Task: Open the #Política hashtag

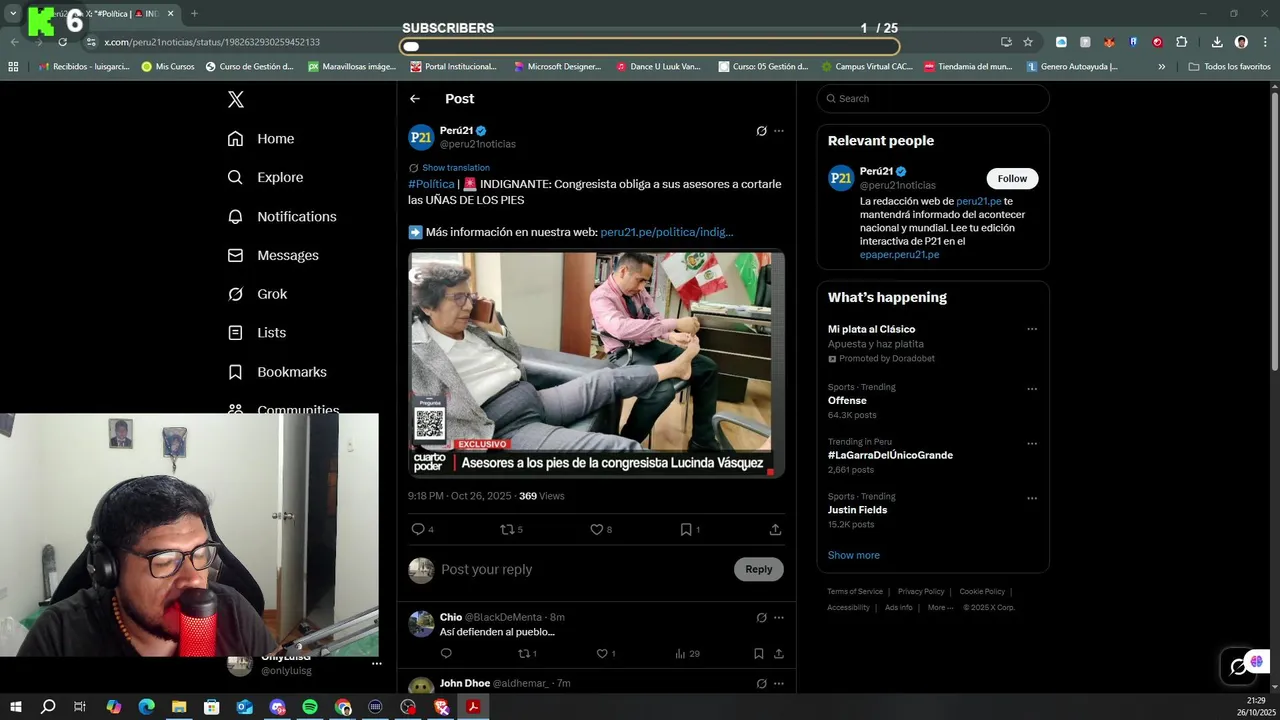Action: 431,184
